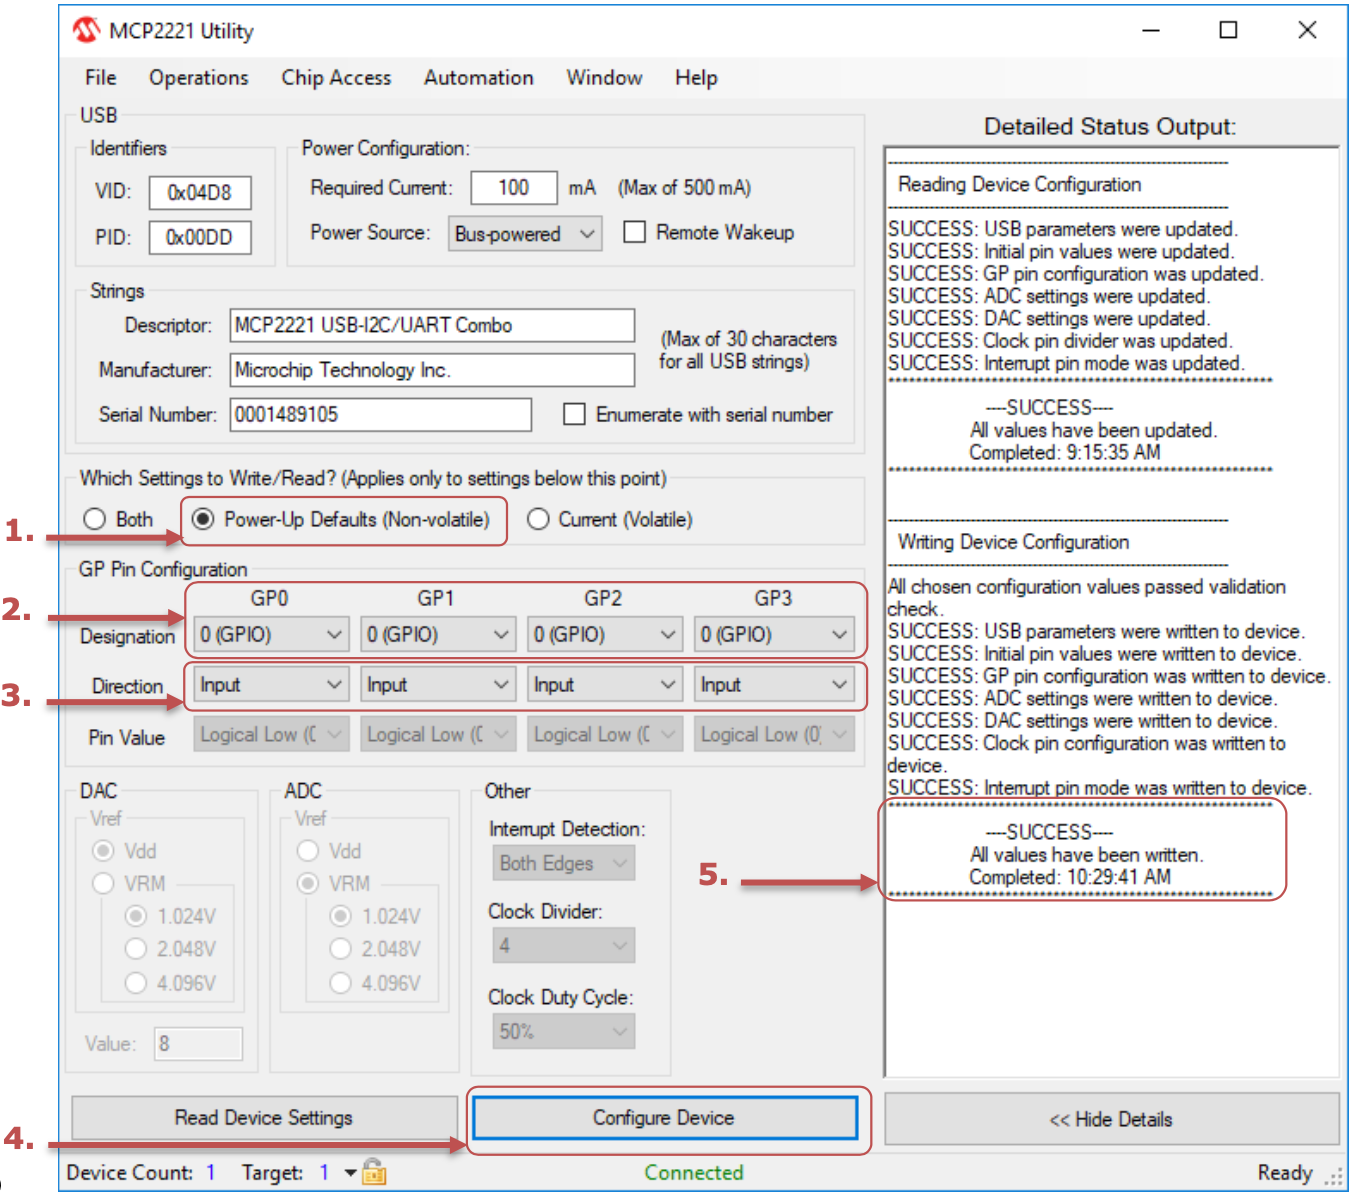Image resolution: width=1358 pixels, height=1201 pixels.
Task: Click the Manufacturer text field
Action: (432, 370)
